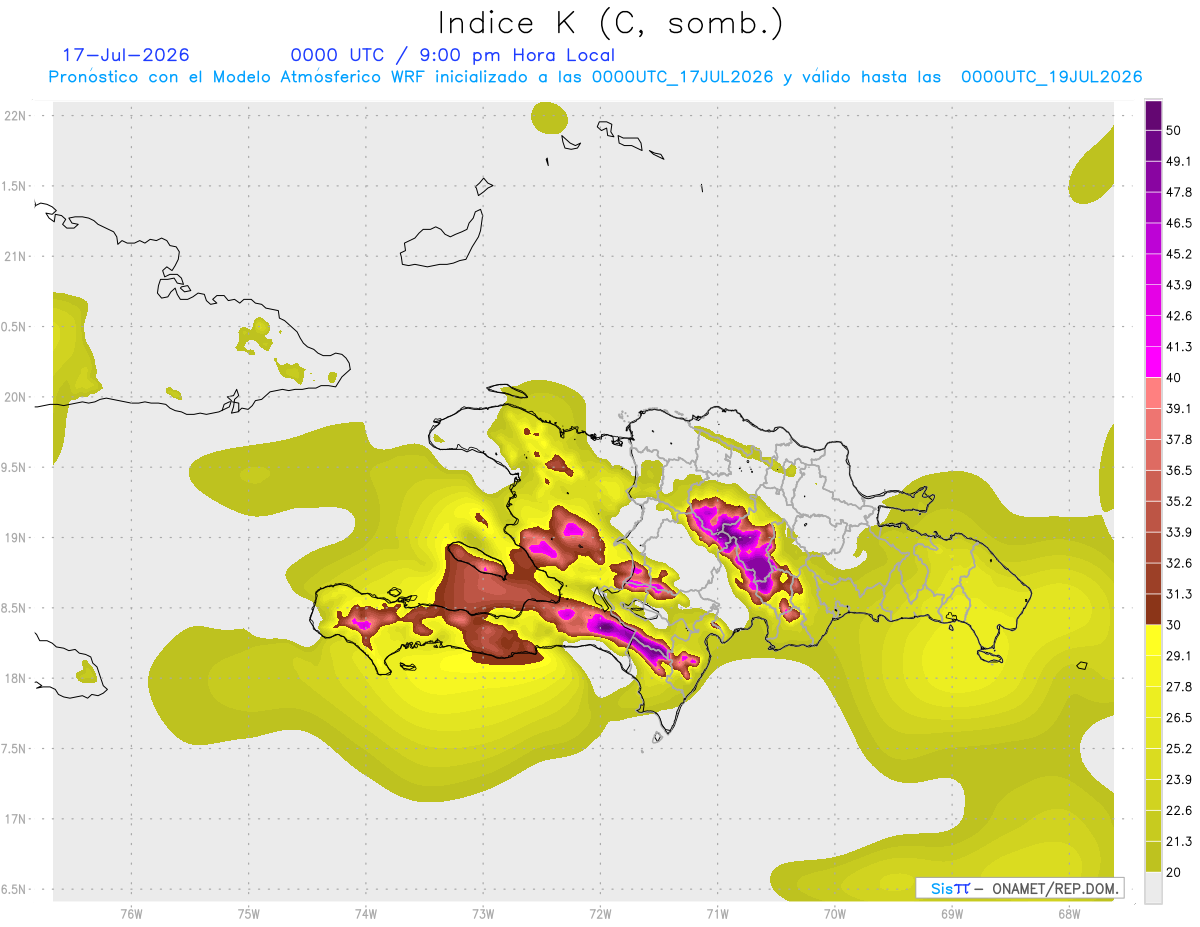Click the dark purple swatch at scale top
The image size is (1200, 927).
1153,115
